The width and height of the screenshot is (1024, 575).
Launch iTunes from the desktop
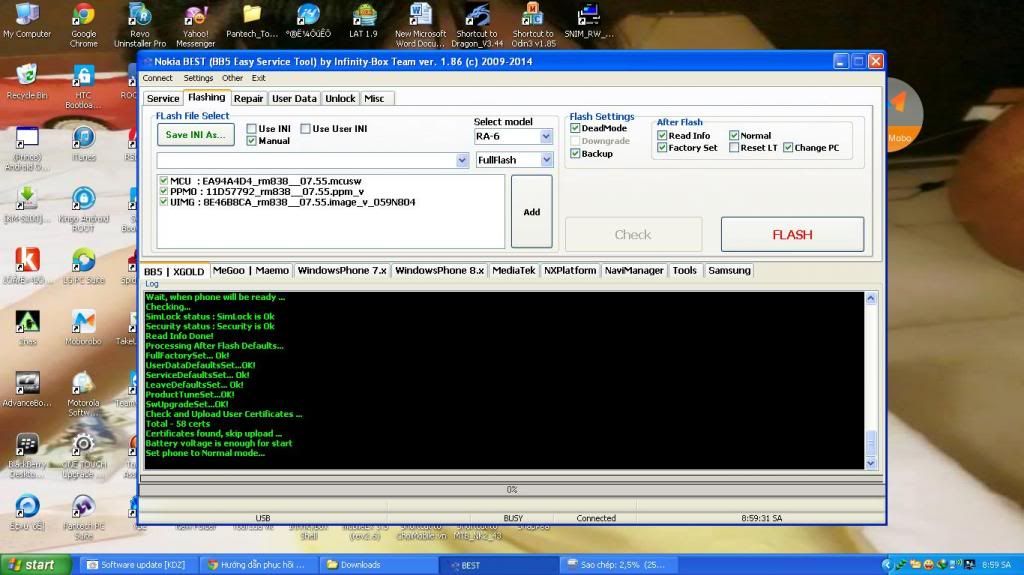tap(83, 144)
